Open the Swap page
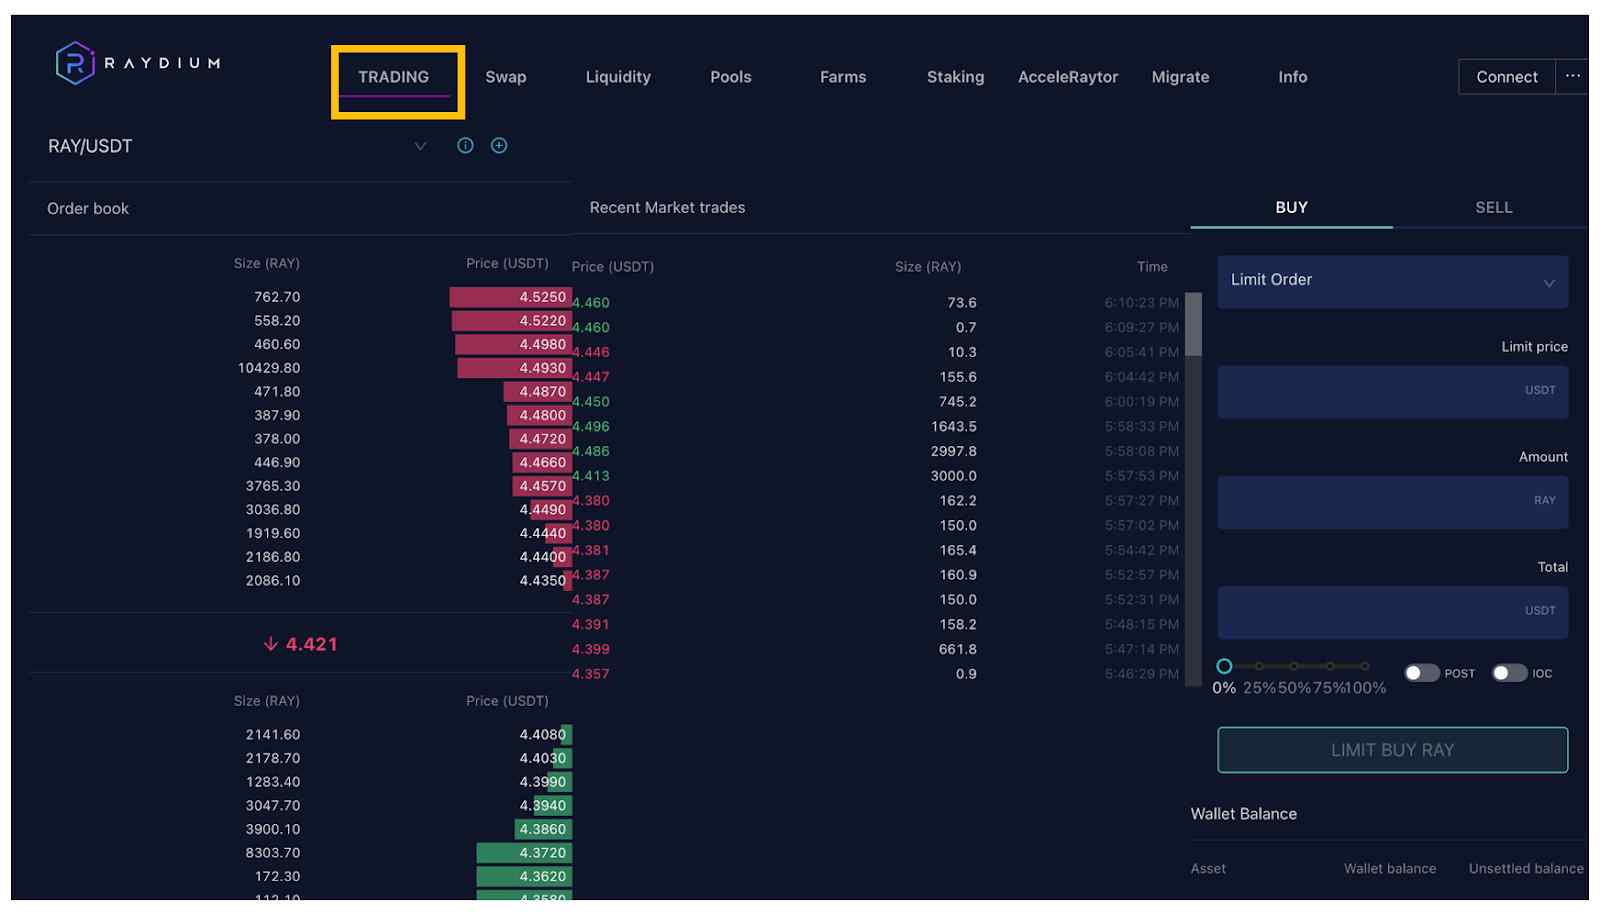This screenshot has height=914, width=1600. [x=505, y=77]
